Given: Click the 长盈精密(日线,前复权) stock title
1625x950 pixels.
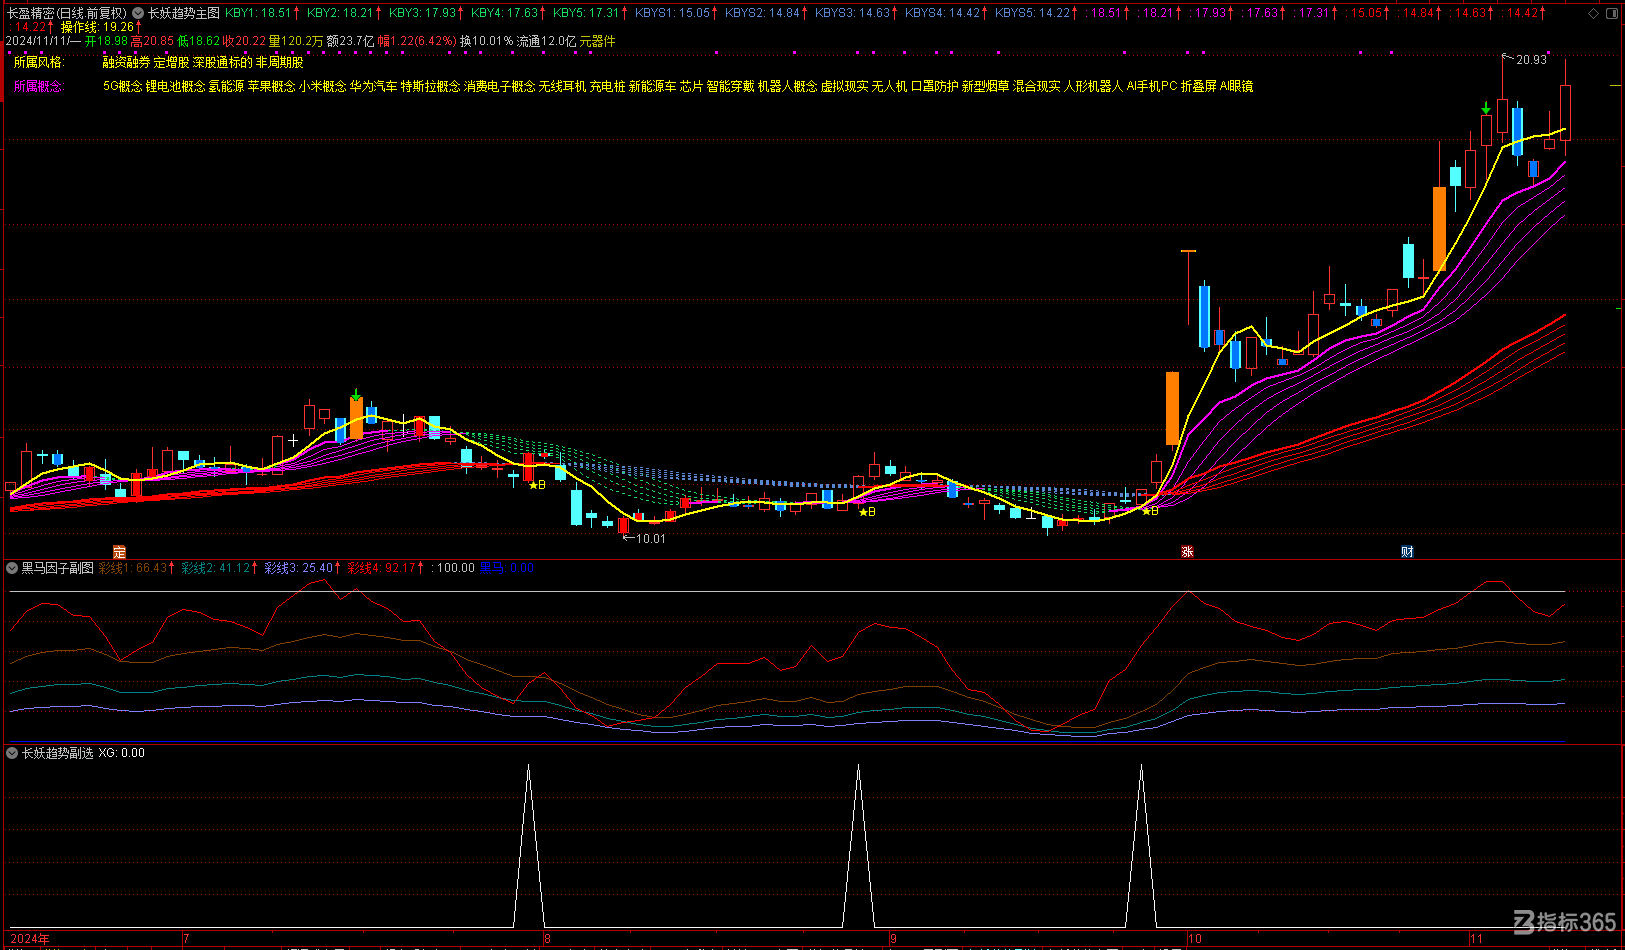Looking at the screenshot, I should [66, 13].
